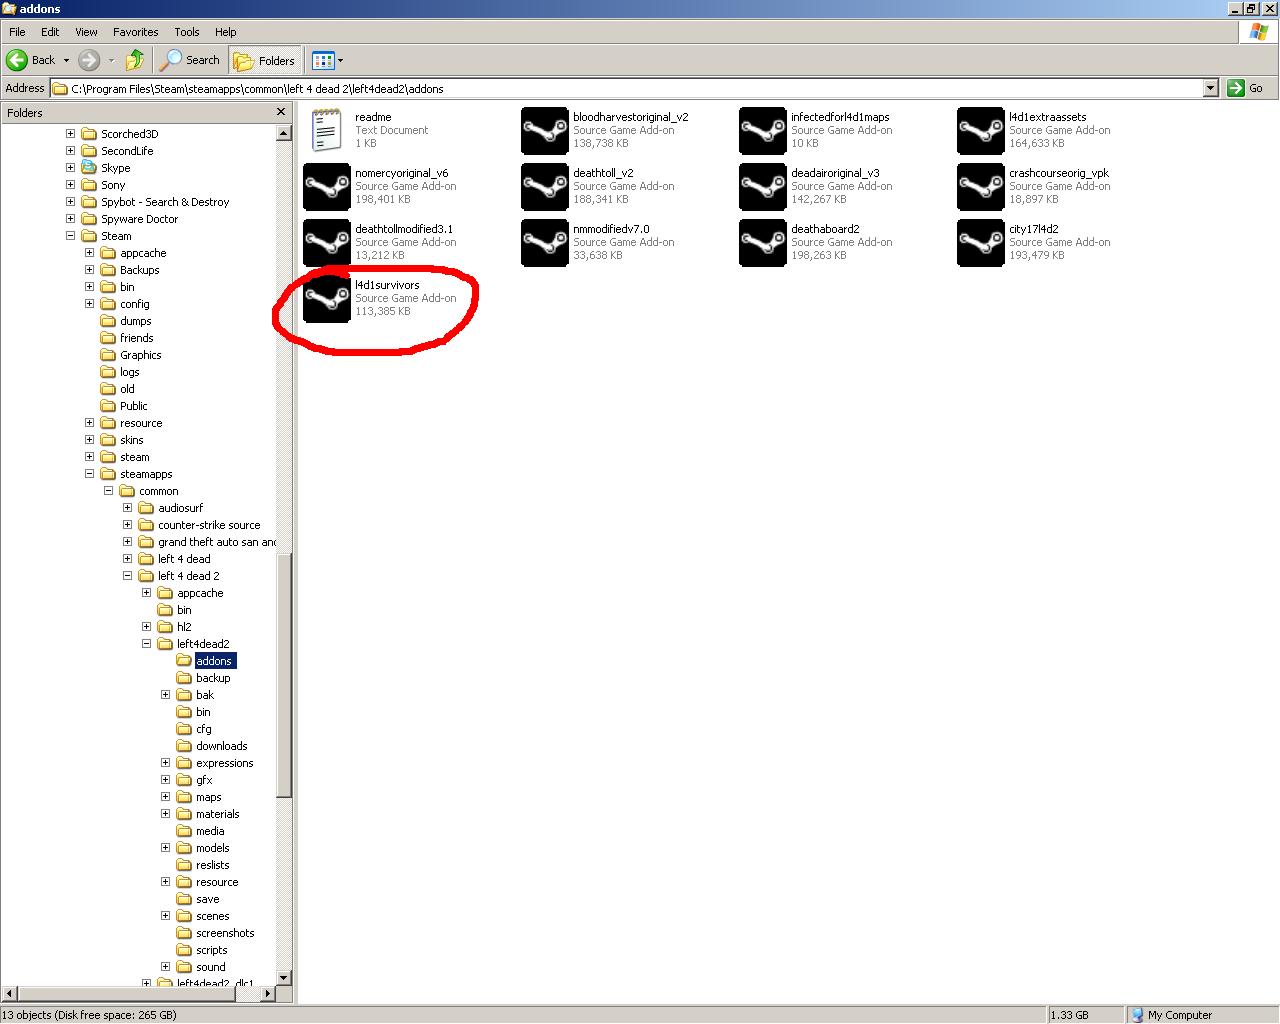
Task: Open the Favorites menu
Action: point(135,32)
